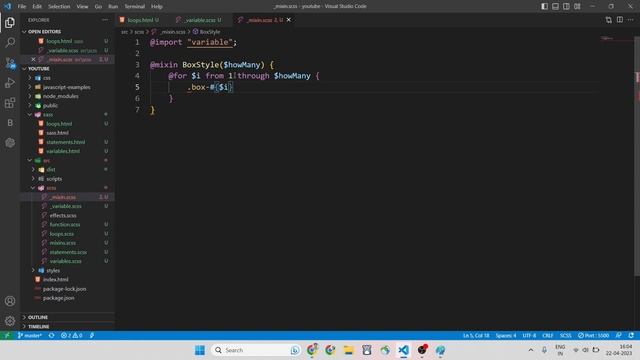This screenshot has width=640, height=360.
Task: Open the Manage gear icon
Action: click(x=10, y=321)
